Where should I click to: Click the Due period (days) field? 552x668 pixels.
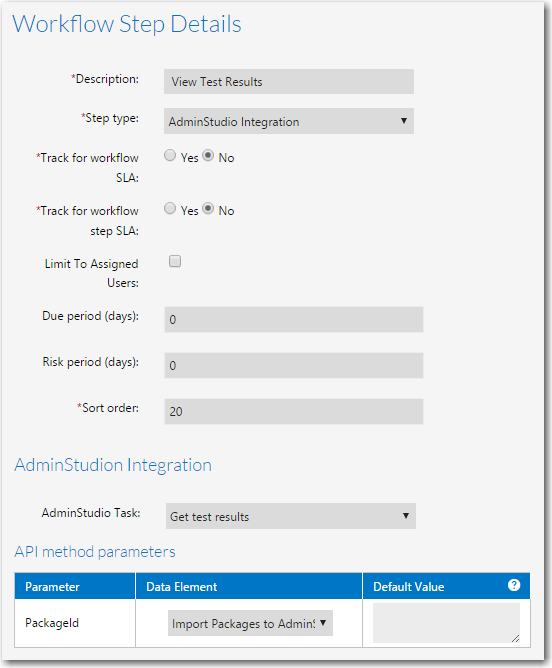pos(293,319)
